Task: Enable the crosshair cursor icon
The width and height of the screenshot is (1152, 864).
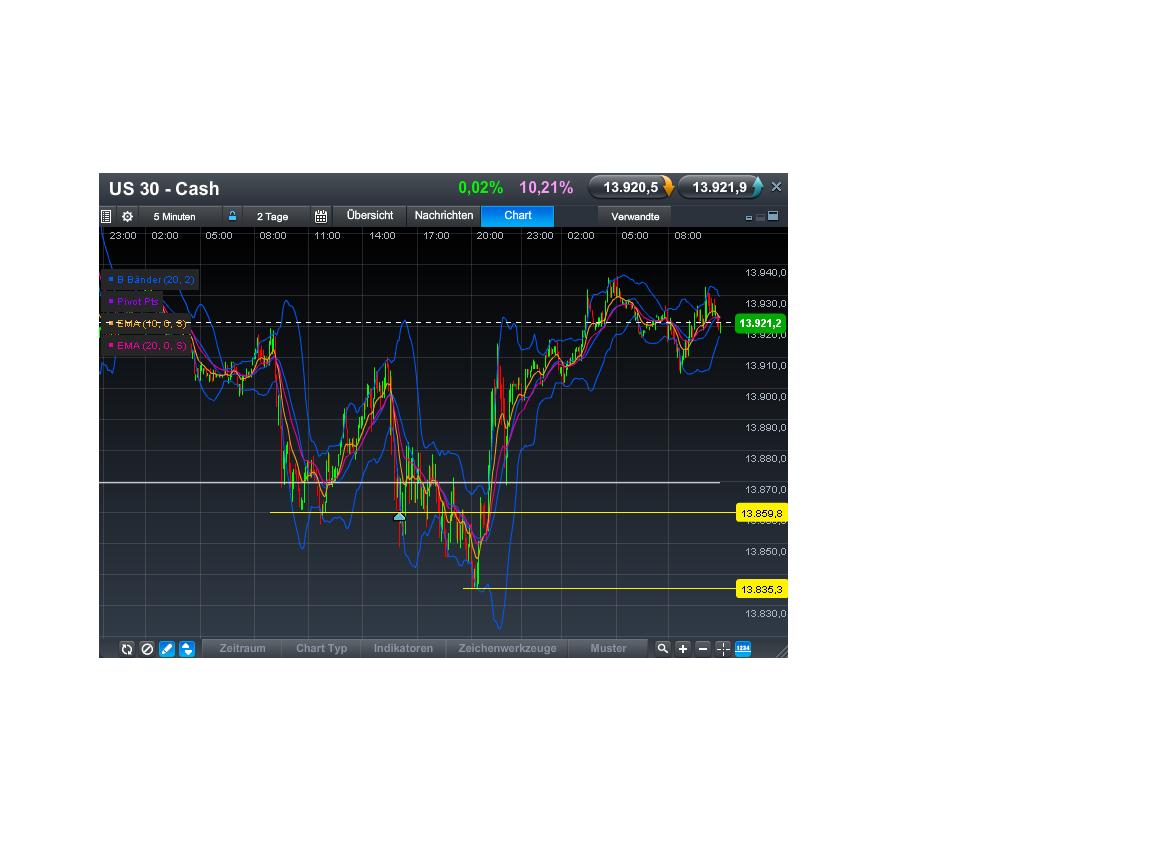Action: tap(722, 648)
